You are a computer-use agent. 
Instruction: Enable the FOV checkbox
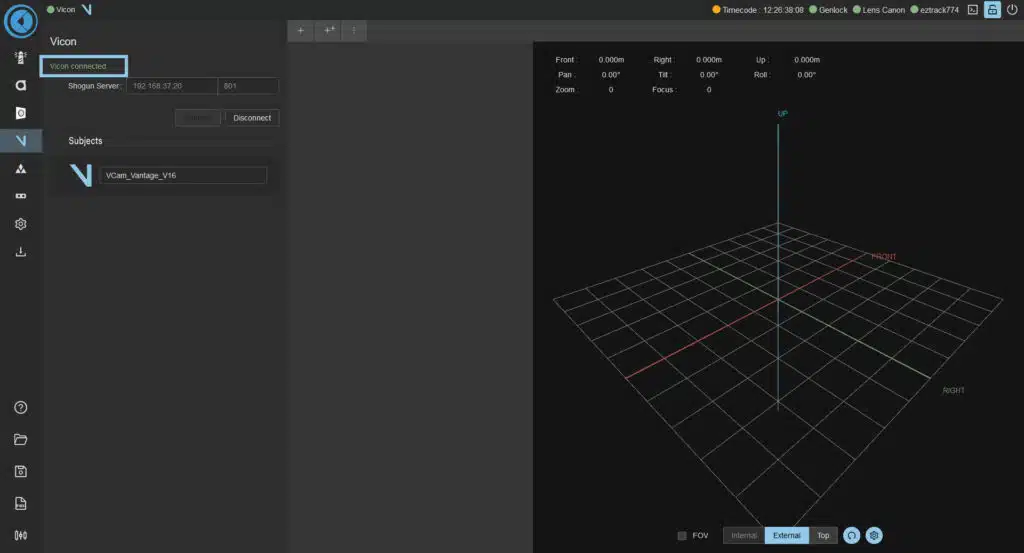(682, 536)
